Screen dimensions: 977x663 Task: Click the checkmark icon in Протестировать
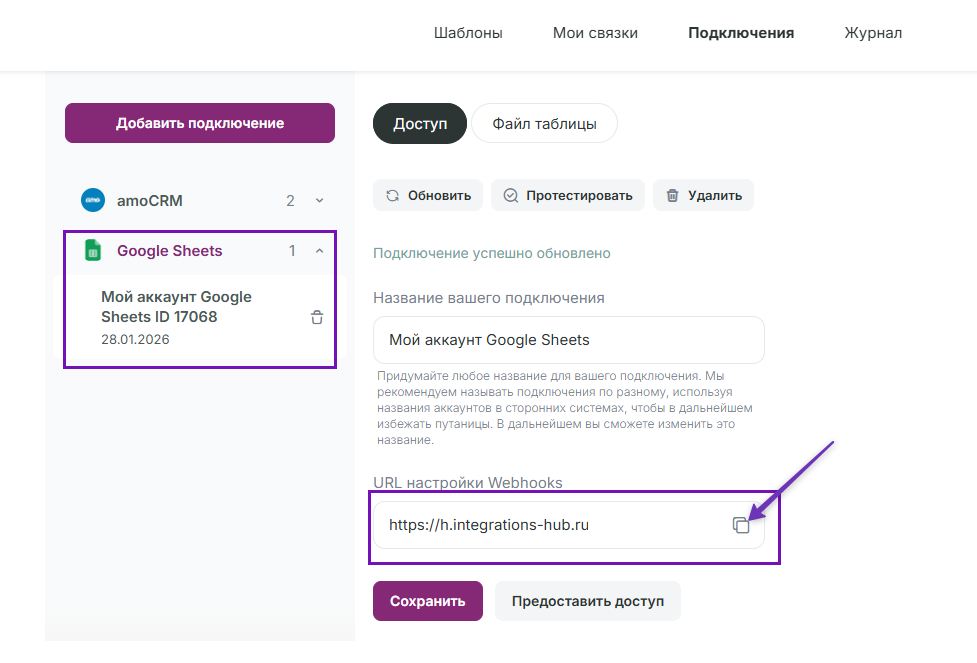[511, 196]
